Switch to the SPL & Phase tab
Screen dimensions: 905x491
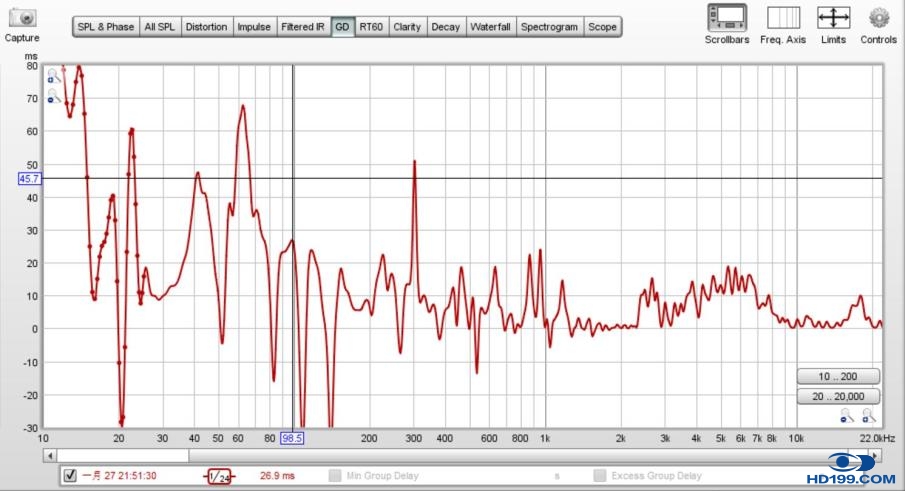tap(106, 27)
